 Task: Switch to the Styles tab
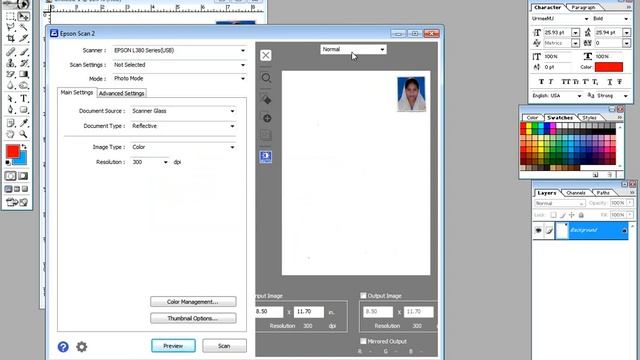point(589,118)
